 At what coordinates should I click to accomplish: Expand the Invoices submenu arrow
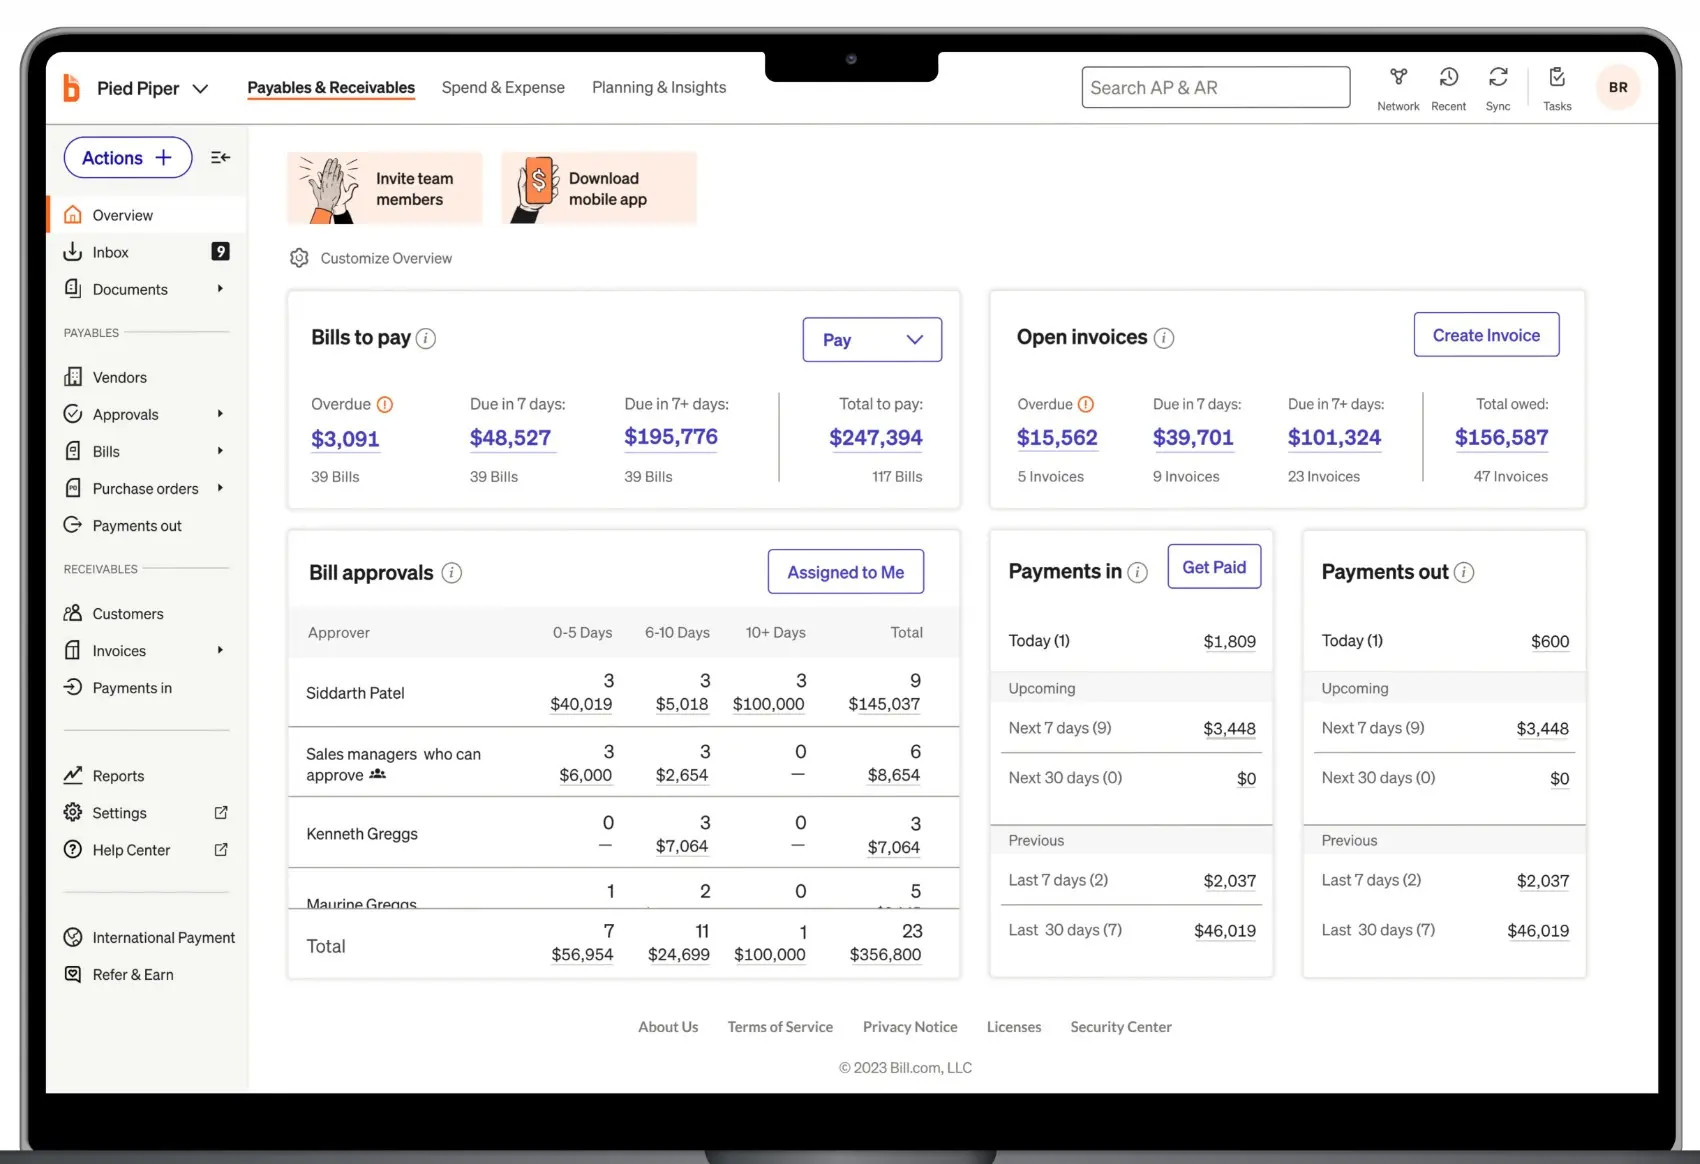coord(220,650)
